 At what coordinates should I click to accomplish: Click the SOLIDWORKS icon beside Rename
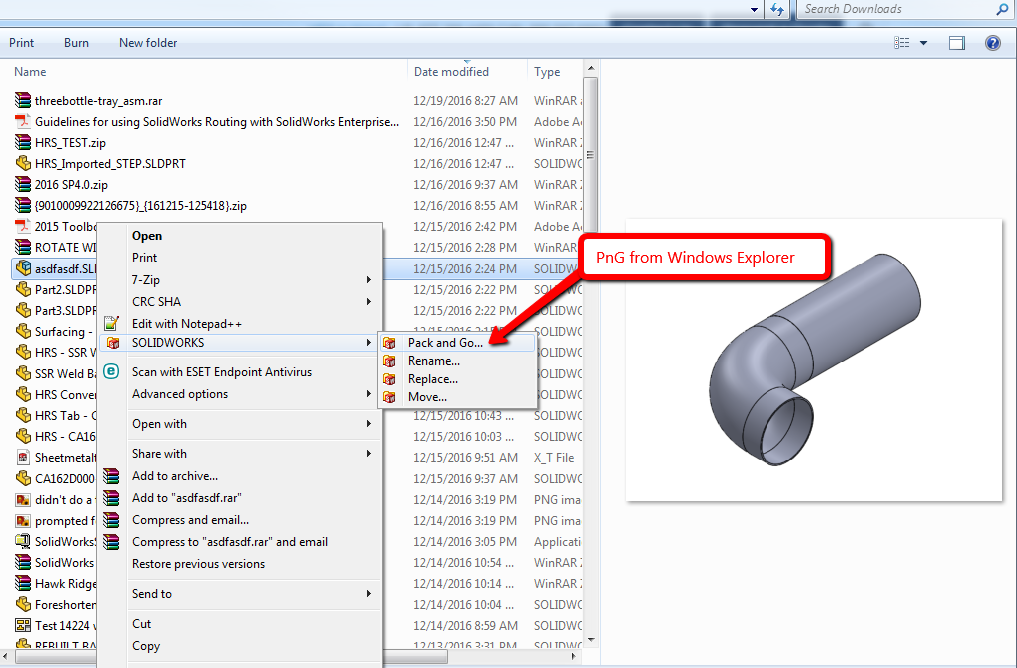pyautogui.click(x=389, y=361)
